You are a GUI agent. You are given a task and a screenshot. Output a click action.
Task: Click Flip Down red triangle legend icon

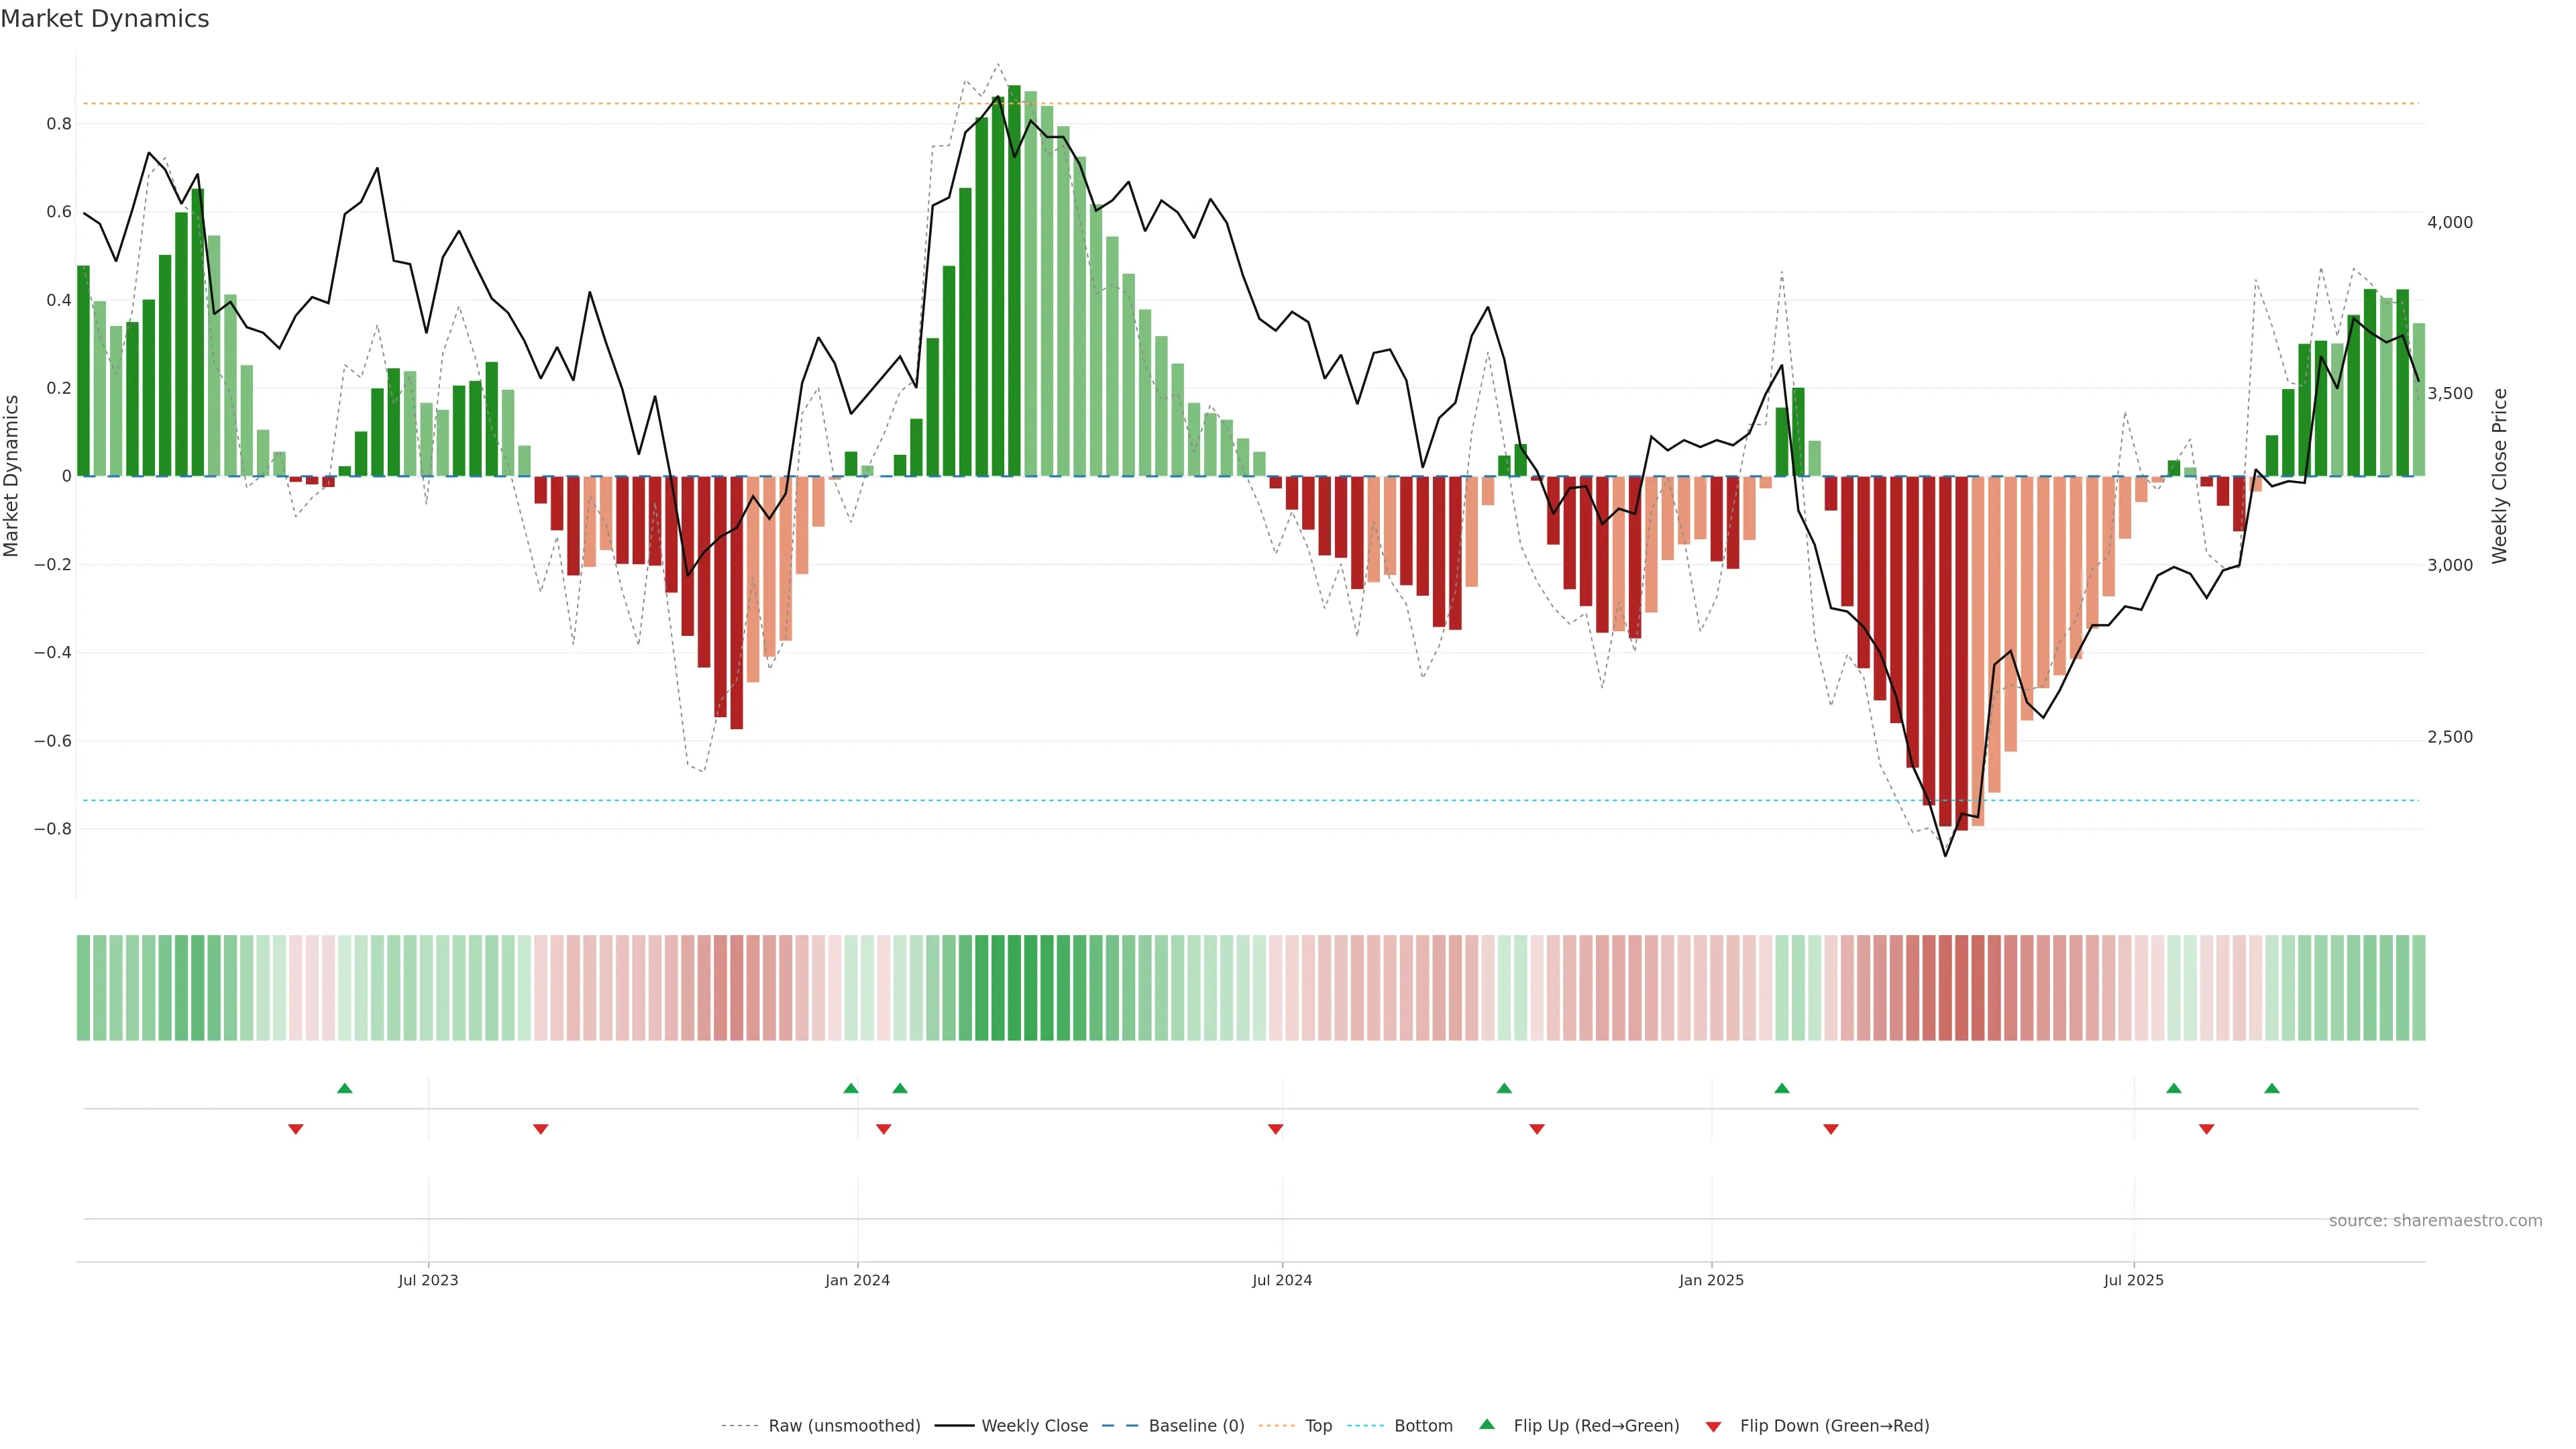1713,1427
